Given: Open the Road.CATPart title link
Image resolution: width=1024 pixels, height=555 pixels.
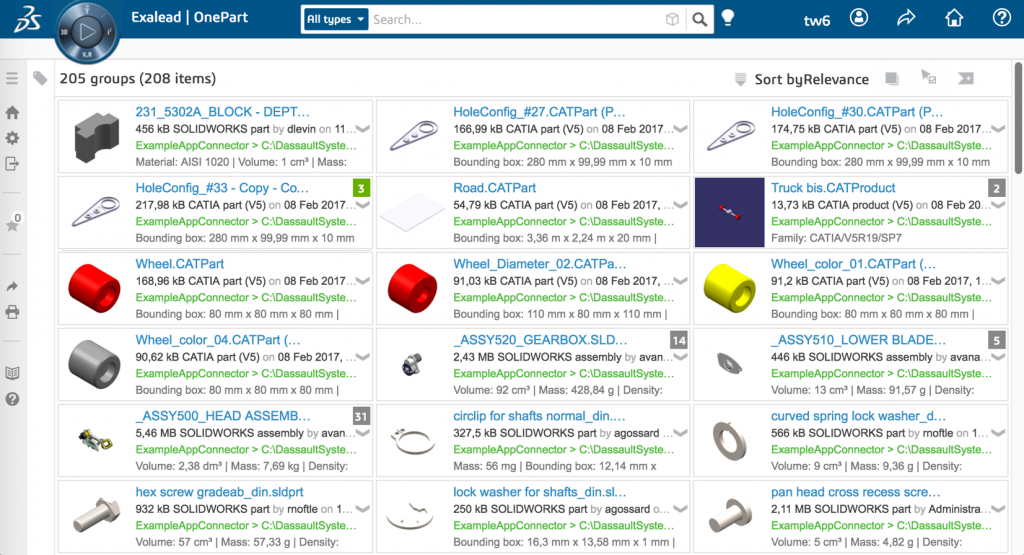Looking at the screenshot, I should click(494, 188).
